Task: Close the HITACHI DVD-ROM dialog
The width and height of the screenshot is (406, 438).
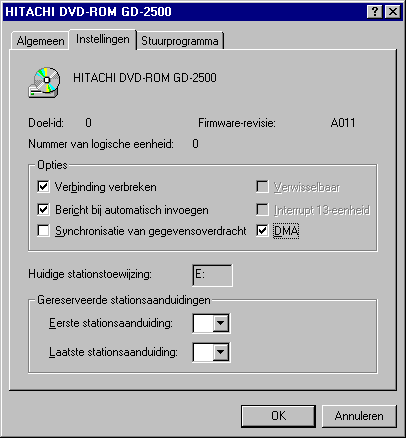Action: coord(393,12)
